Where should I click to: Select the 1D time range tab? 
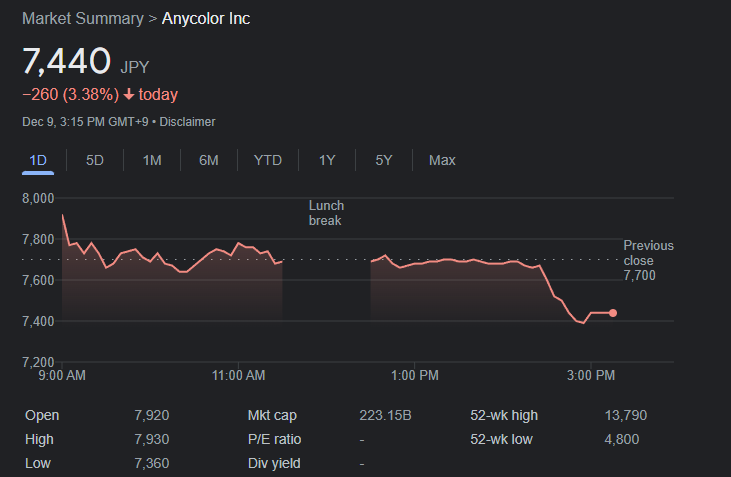(x=38, y=160)
